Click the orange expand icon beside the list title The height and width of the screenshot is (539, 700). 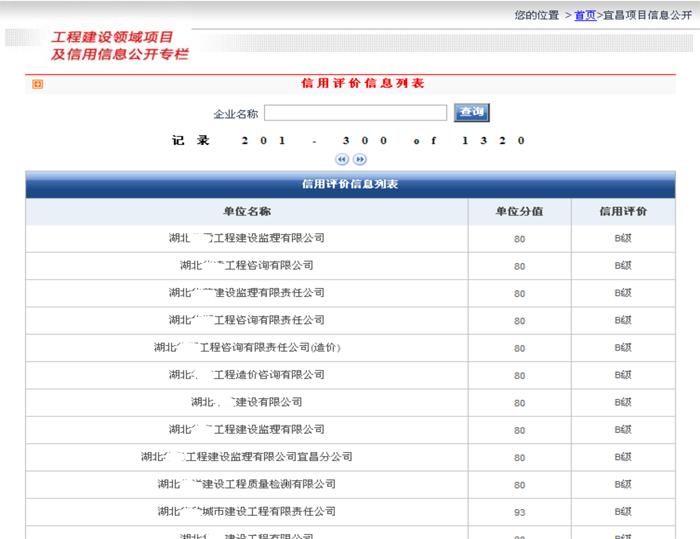tap(37, 84)
